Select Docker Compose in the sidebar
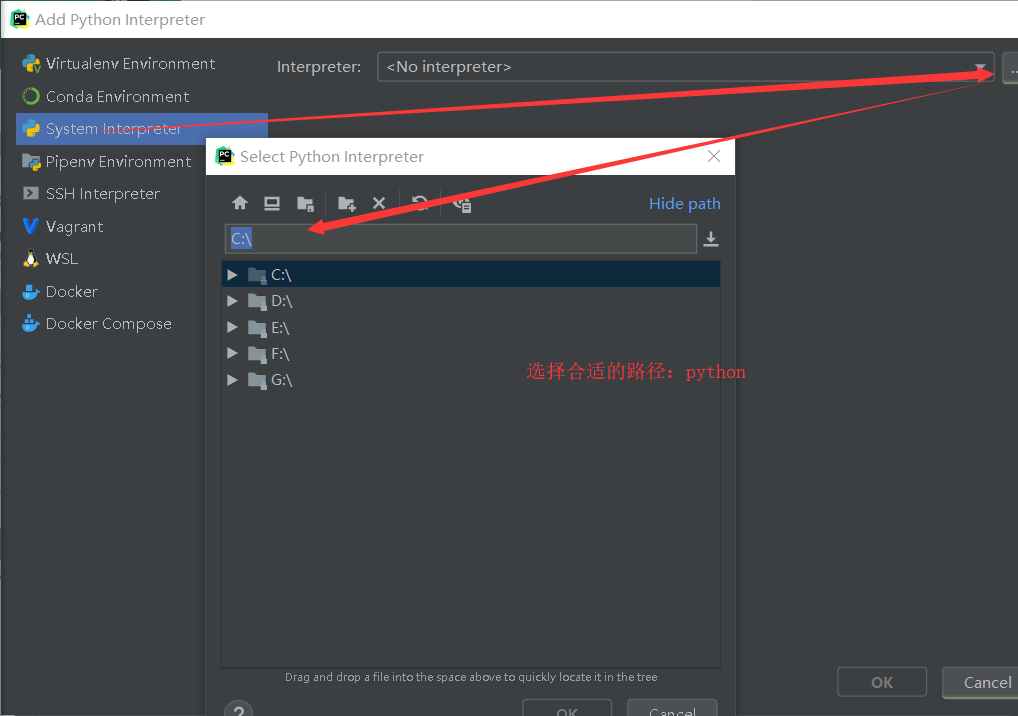1018x716 pixels. [97, 323]
